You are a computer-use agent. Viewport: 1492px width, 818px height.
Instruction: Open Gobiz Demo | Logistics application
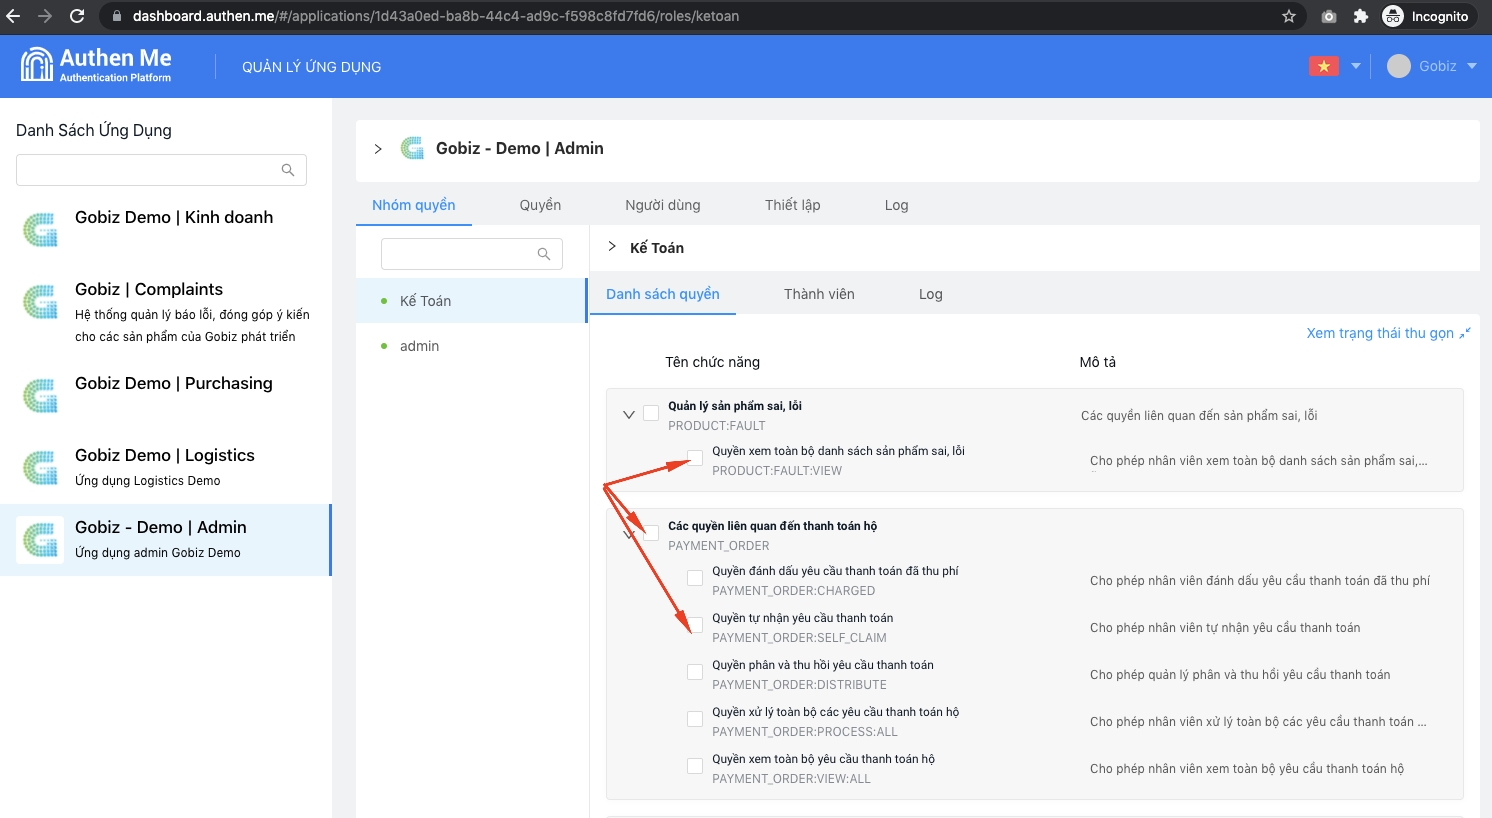tap(165, 456)
